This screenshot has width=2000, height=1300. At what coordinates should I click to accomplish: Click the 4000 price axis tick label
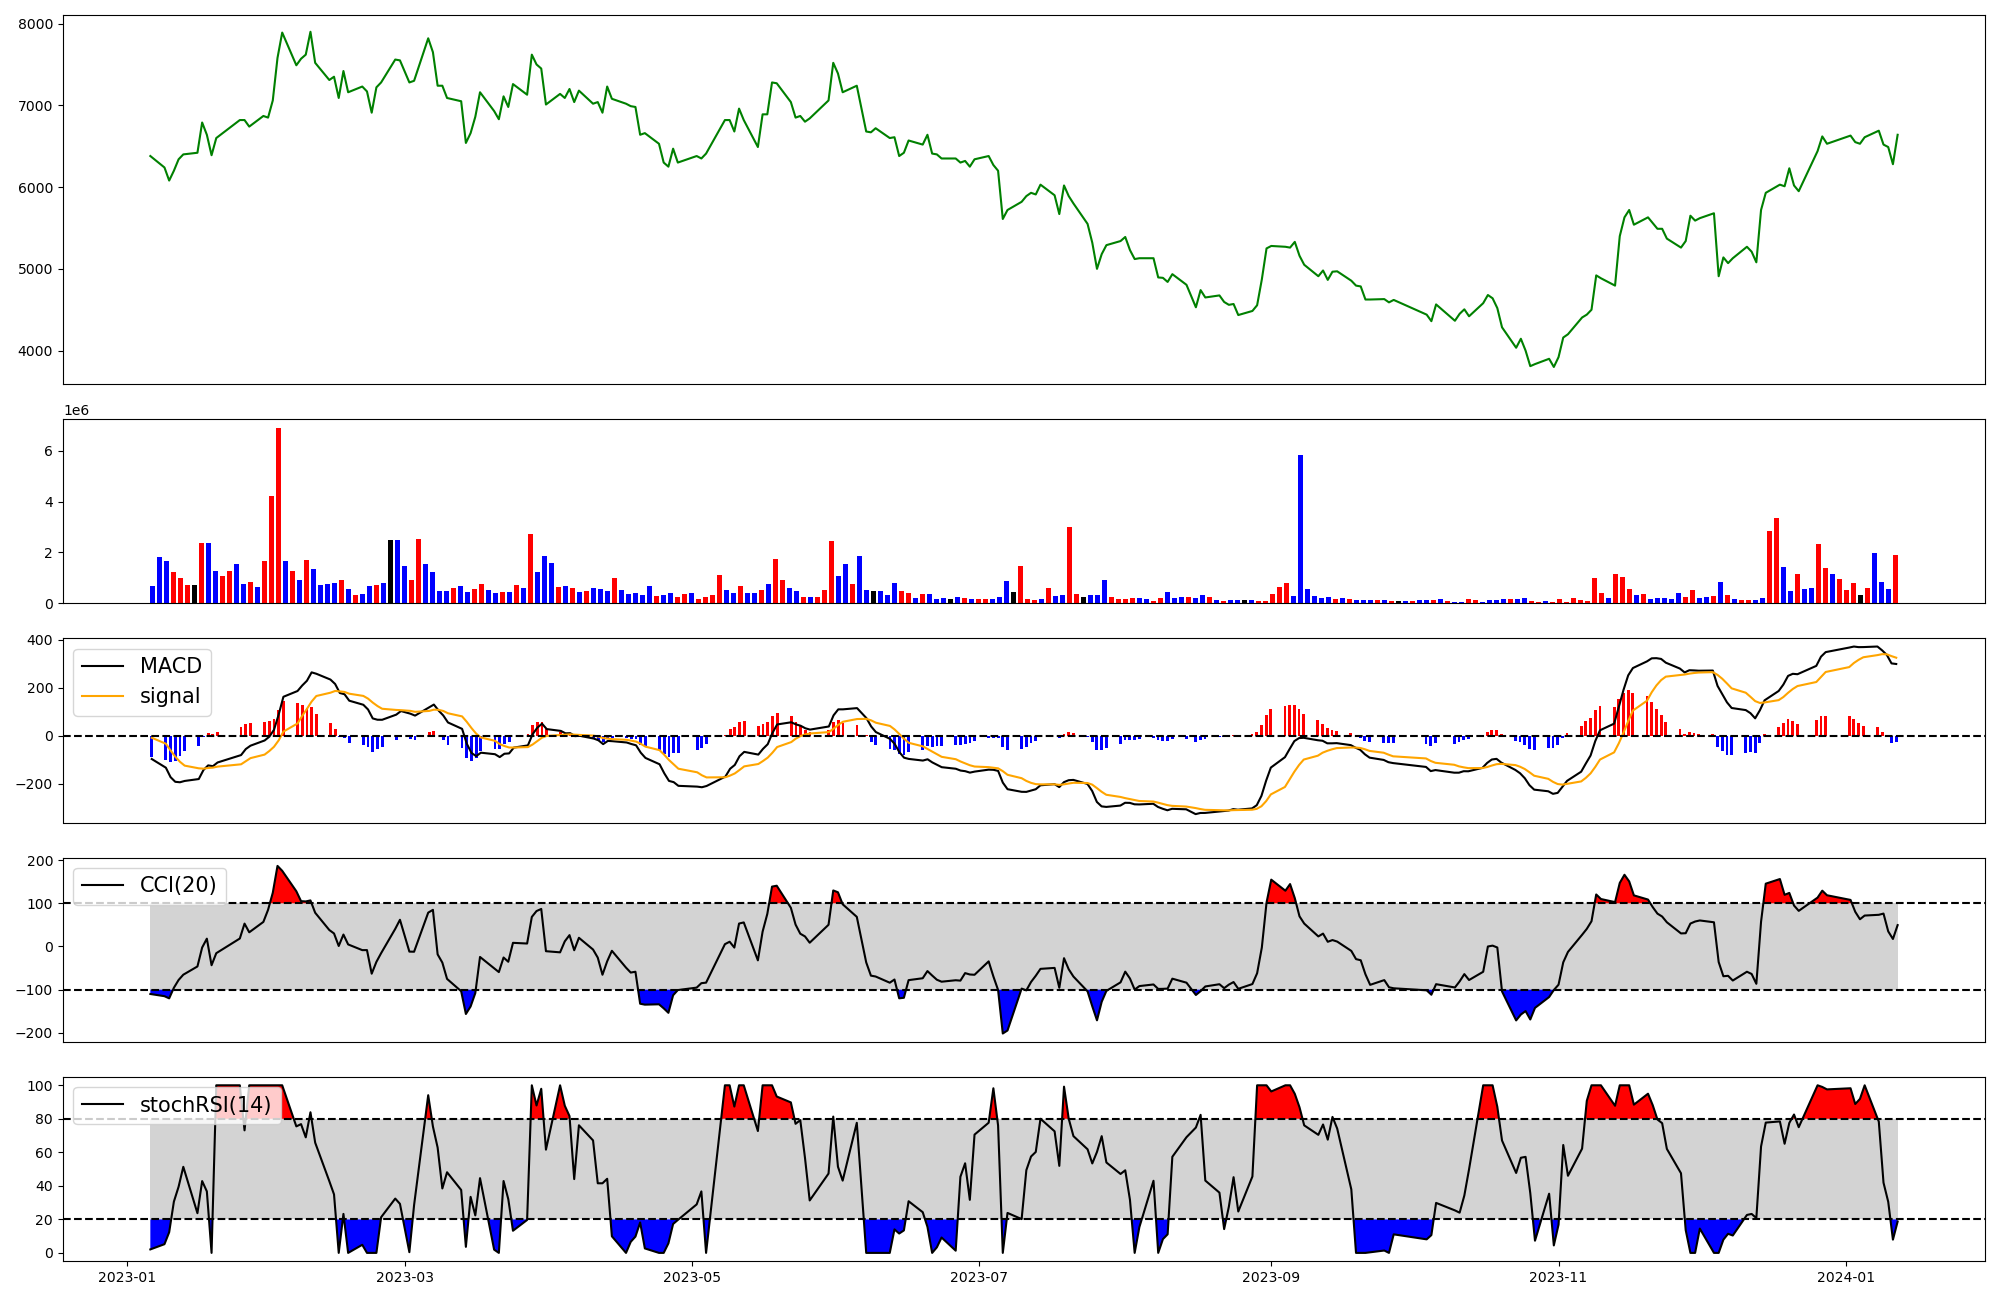[37, 351]
